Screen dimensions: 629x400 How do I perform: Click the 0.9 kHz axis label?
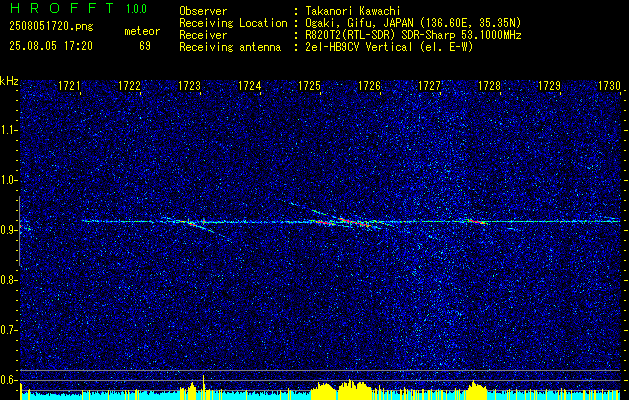(9, 230)
